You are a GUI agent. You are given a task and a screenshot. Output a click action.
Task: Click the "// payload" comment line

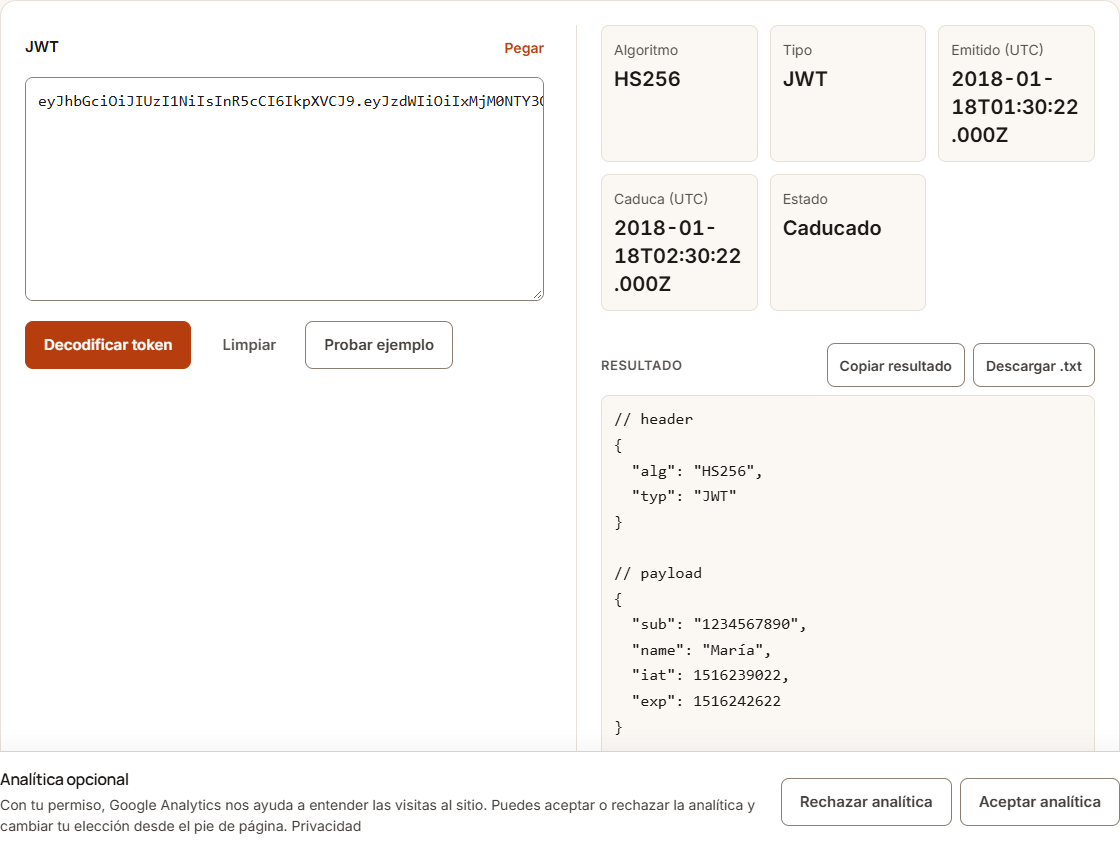[658, 573]
